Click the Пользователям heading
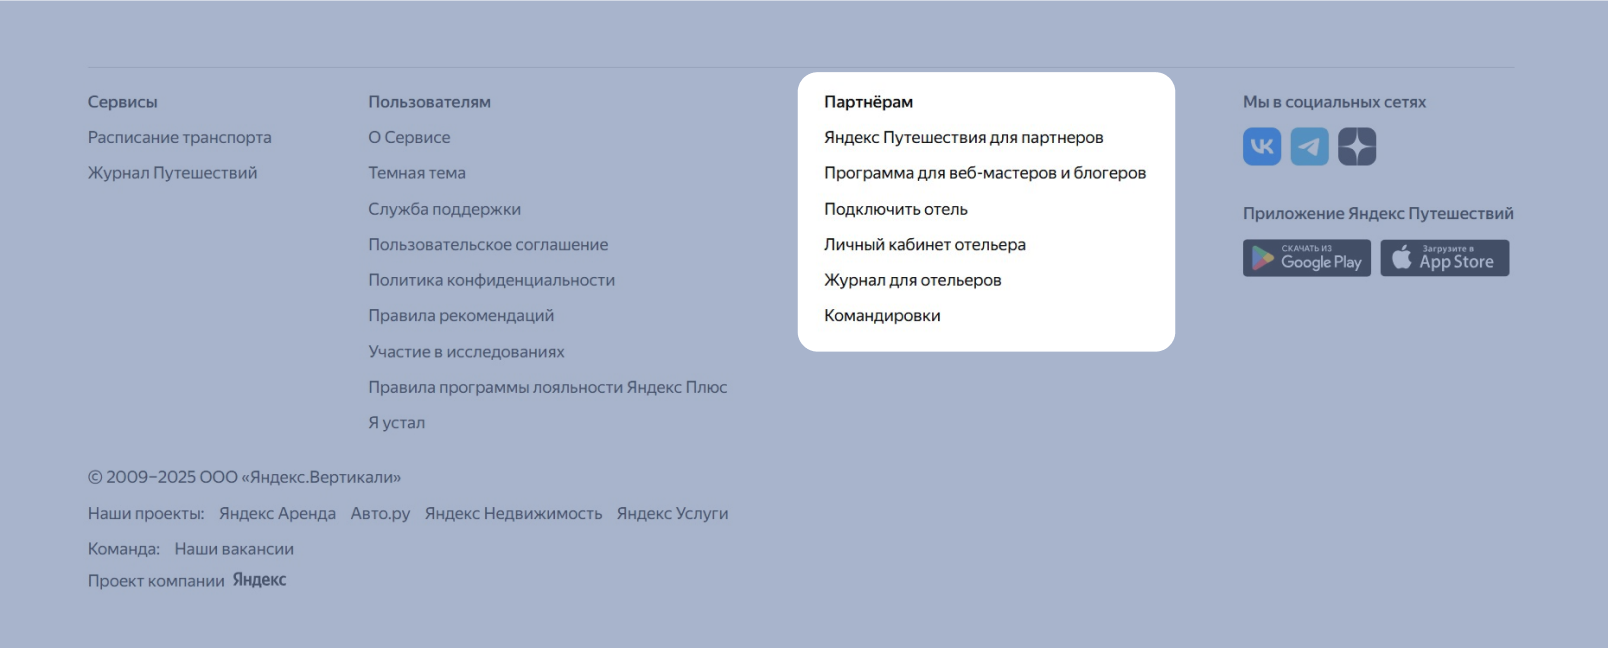Viewport: 1608px width, 648px height. pos(429,102)
